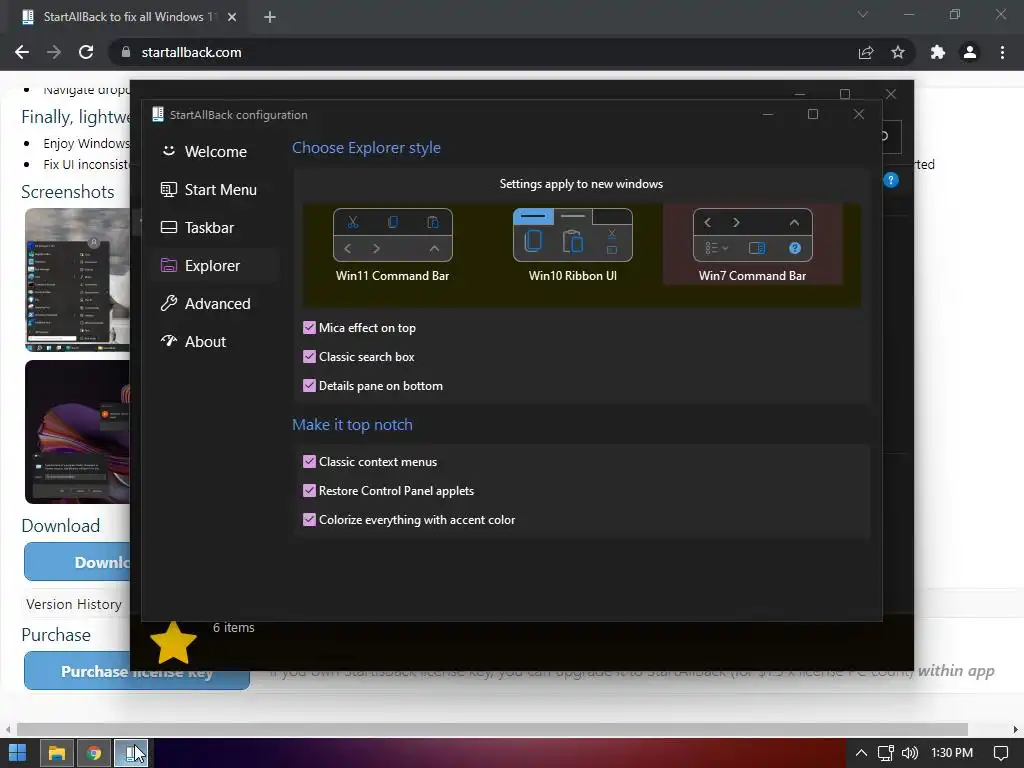Click the horizontal scrollbar of the web page
The height and width of the screenshot is (768, 1024).
pos(492,729)
